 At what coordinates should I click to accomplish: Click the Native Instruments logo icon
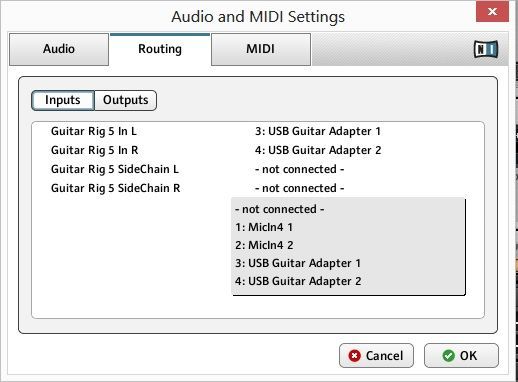pos(486,49)
